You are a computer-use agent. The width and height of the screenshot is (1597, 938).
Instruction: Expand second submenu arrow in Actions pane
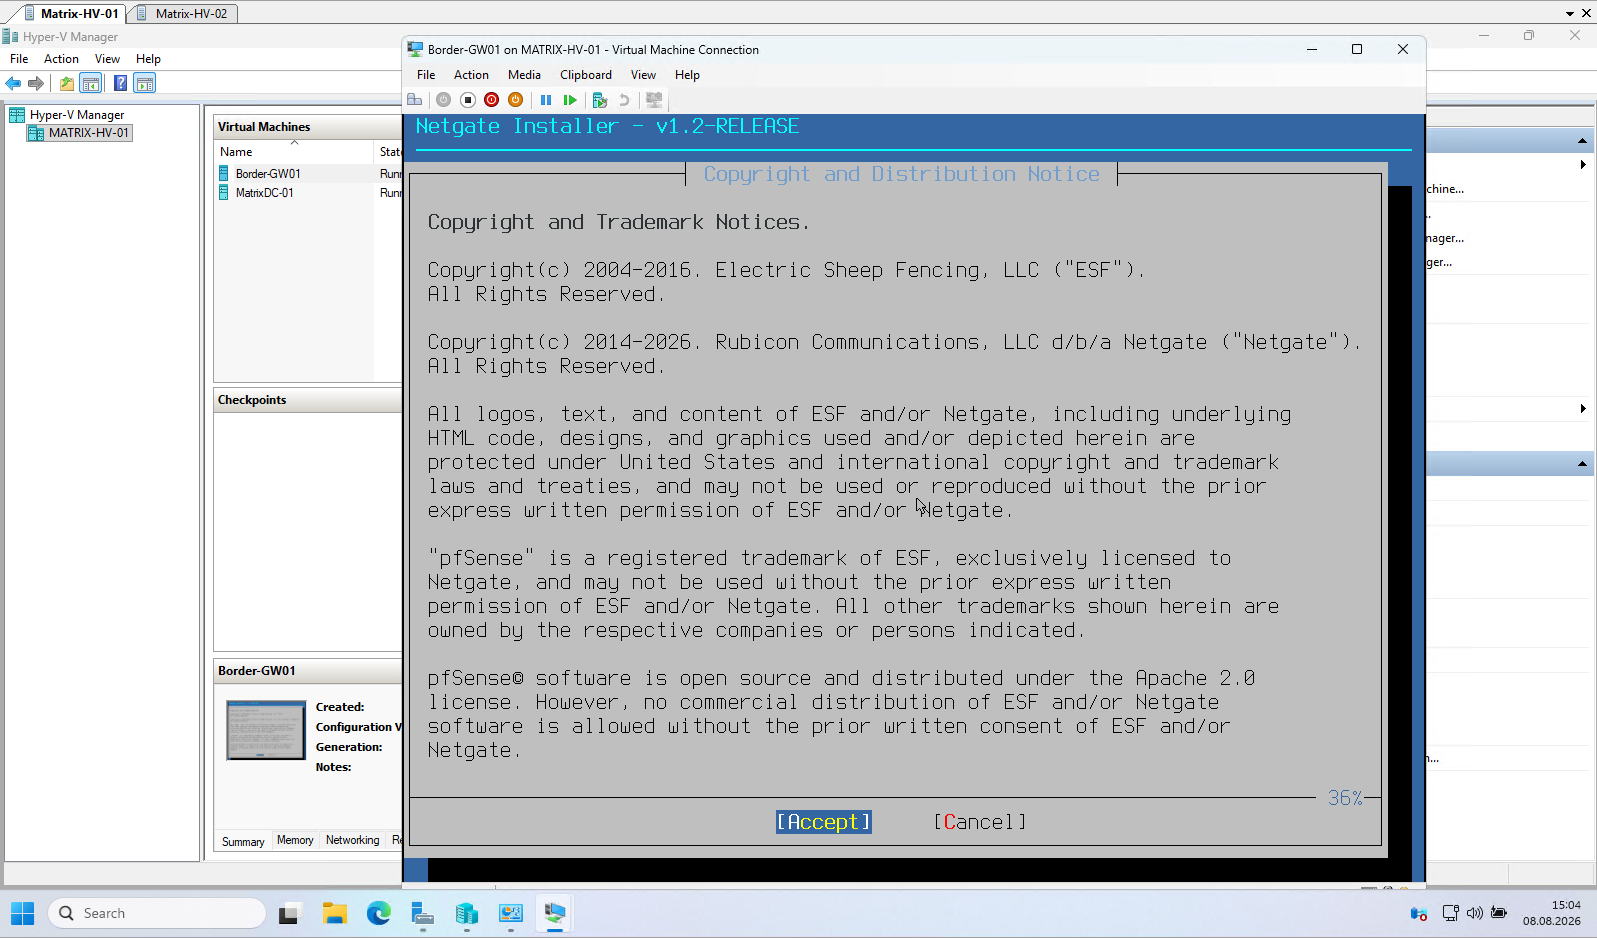(1583, 409)
